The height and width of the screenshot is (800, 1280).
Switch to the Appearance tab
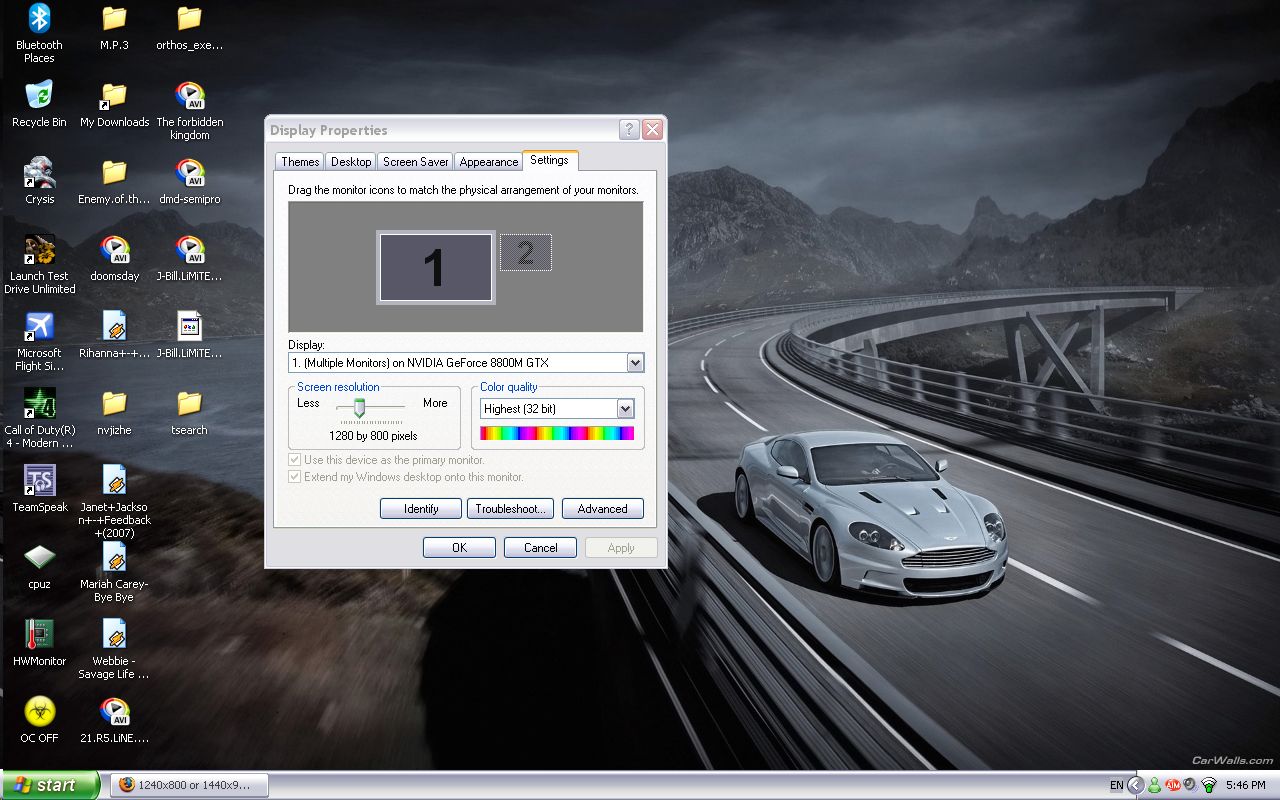click(489, 161)
